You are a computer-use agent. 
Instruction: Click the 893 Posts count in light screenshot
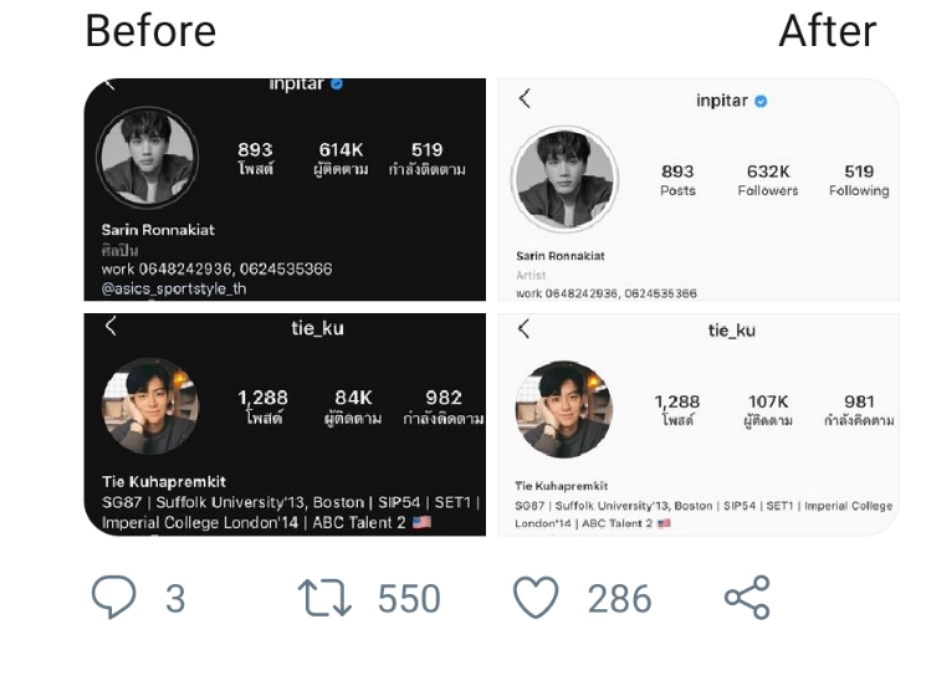pos(677,180)
